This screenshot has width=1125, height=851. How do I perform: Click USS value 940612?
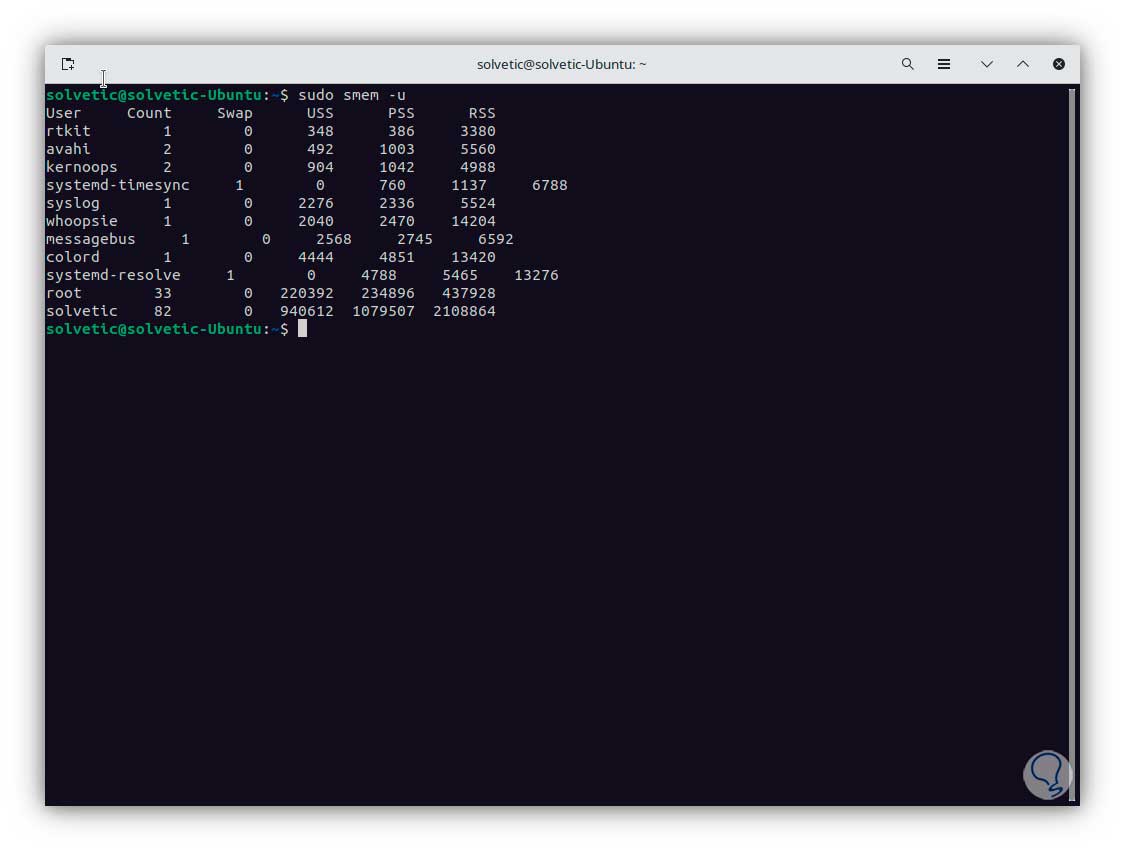(x=306, y=311)
